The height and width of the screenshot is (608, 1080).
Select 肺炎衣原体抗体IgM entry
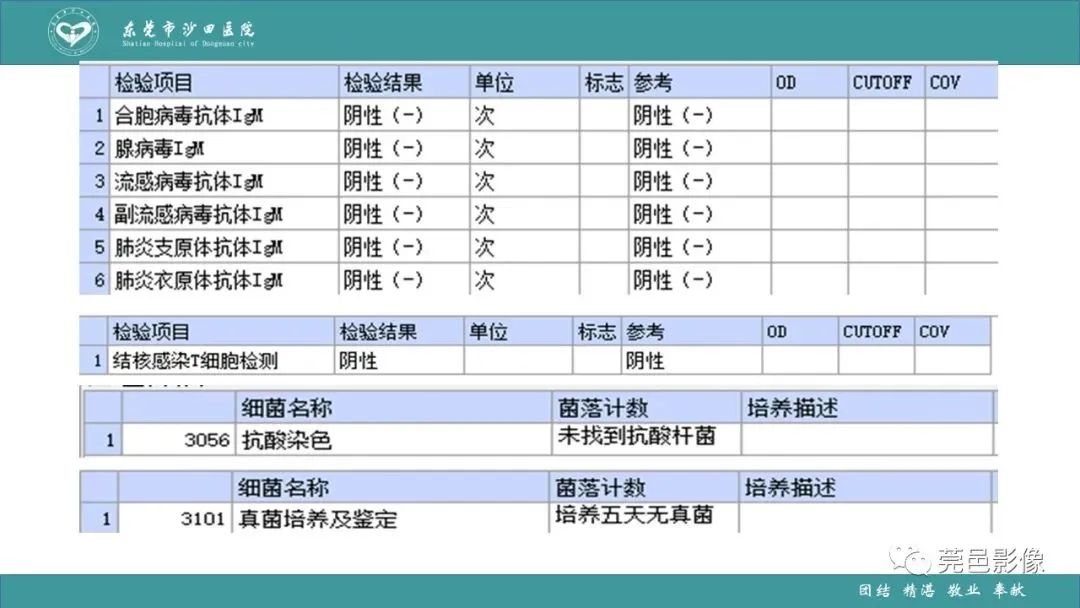pos(198,280)
